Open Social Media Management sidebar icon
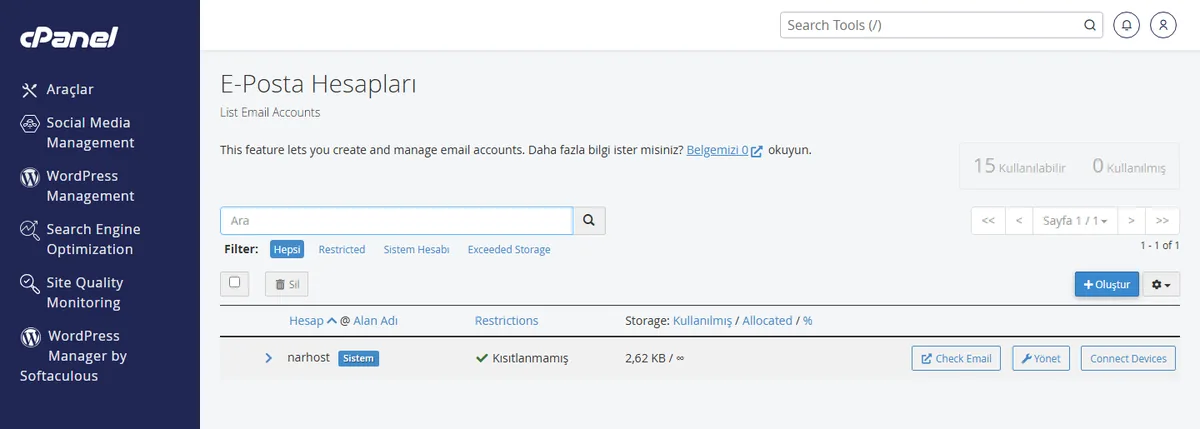 click(x=29, y=123)
